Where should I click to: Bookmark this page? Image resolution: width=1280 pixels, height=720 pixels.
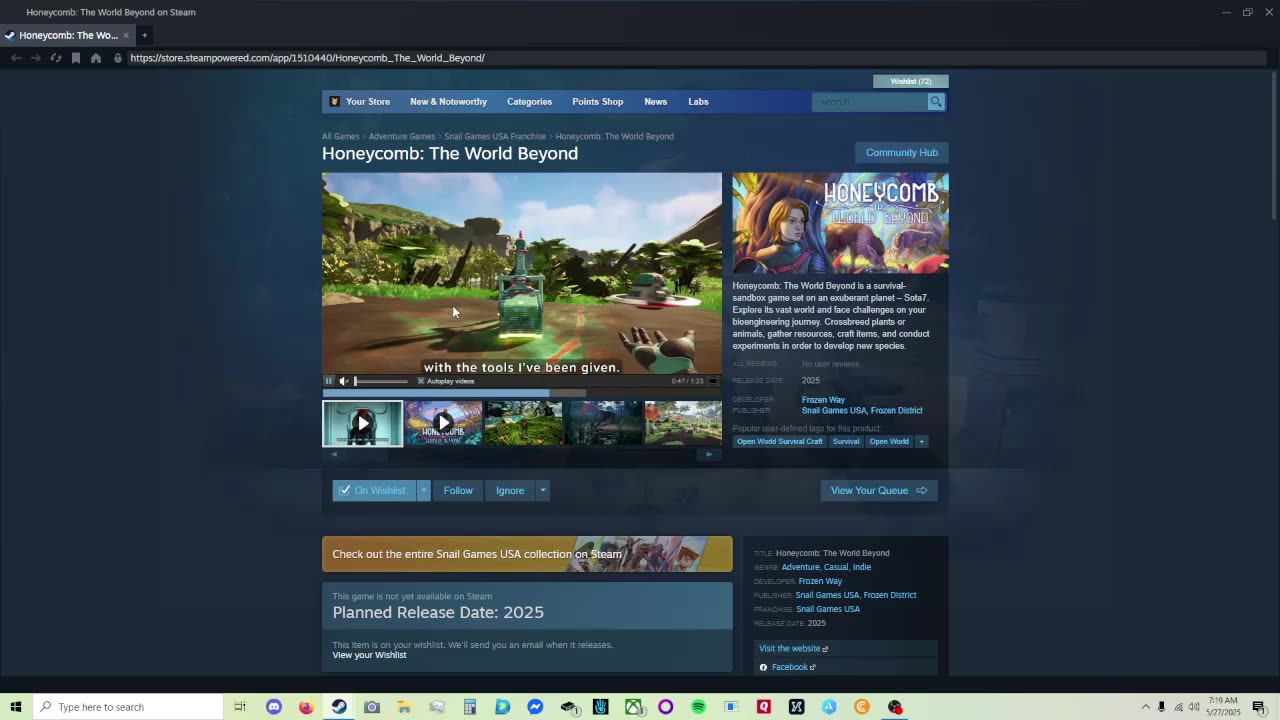pyautogui.click(x=76, y=58)
